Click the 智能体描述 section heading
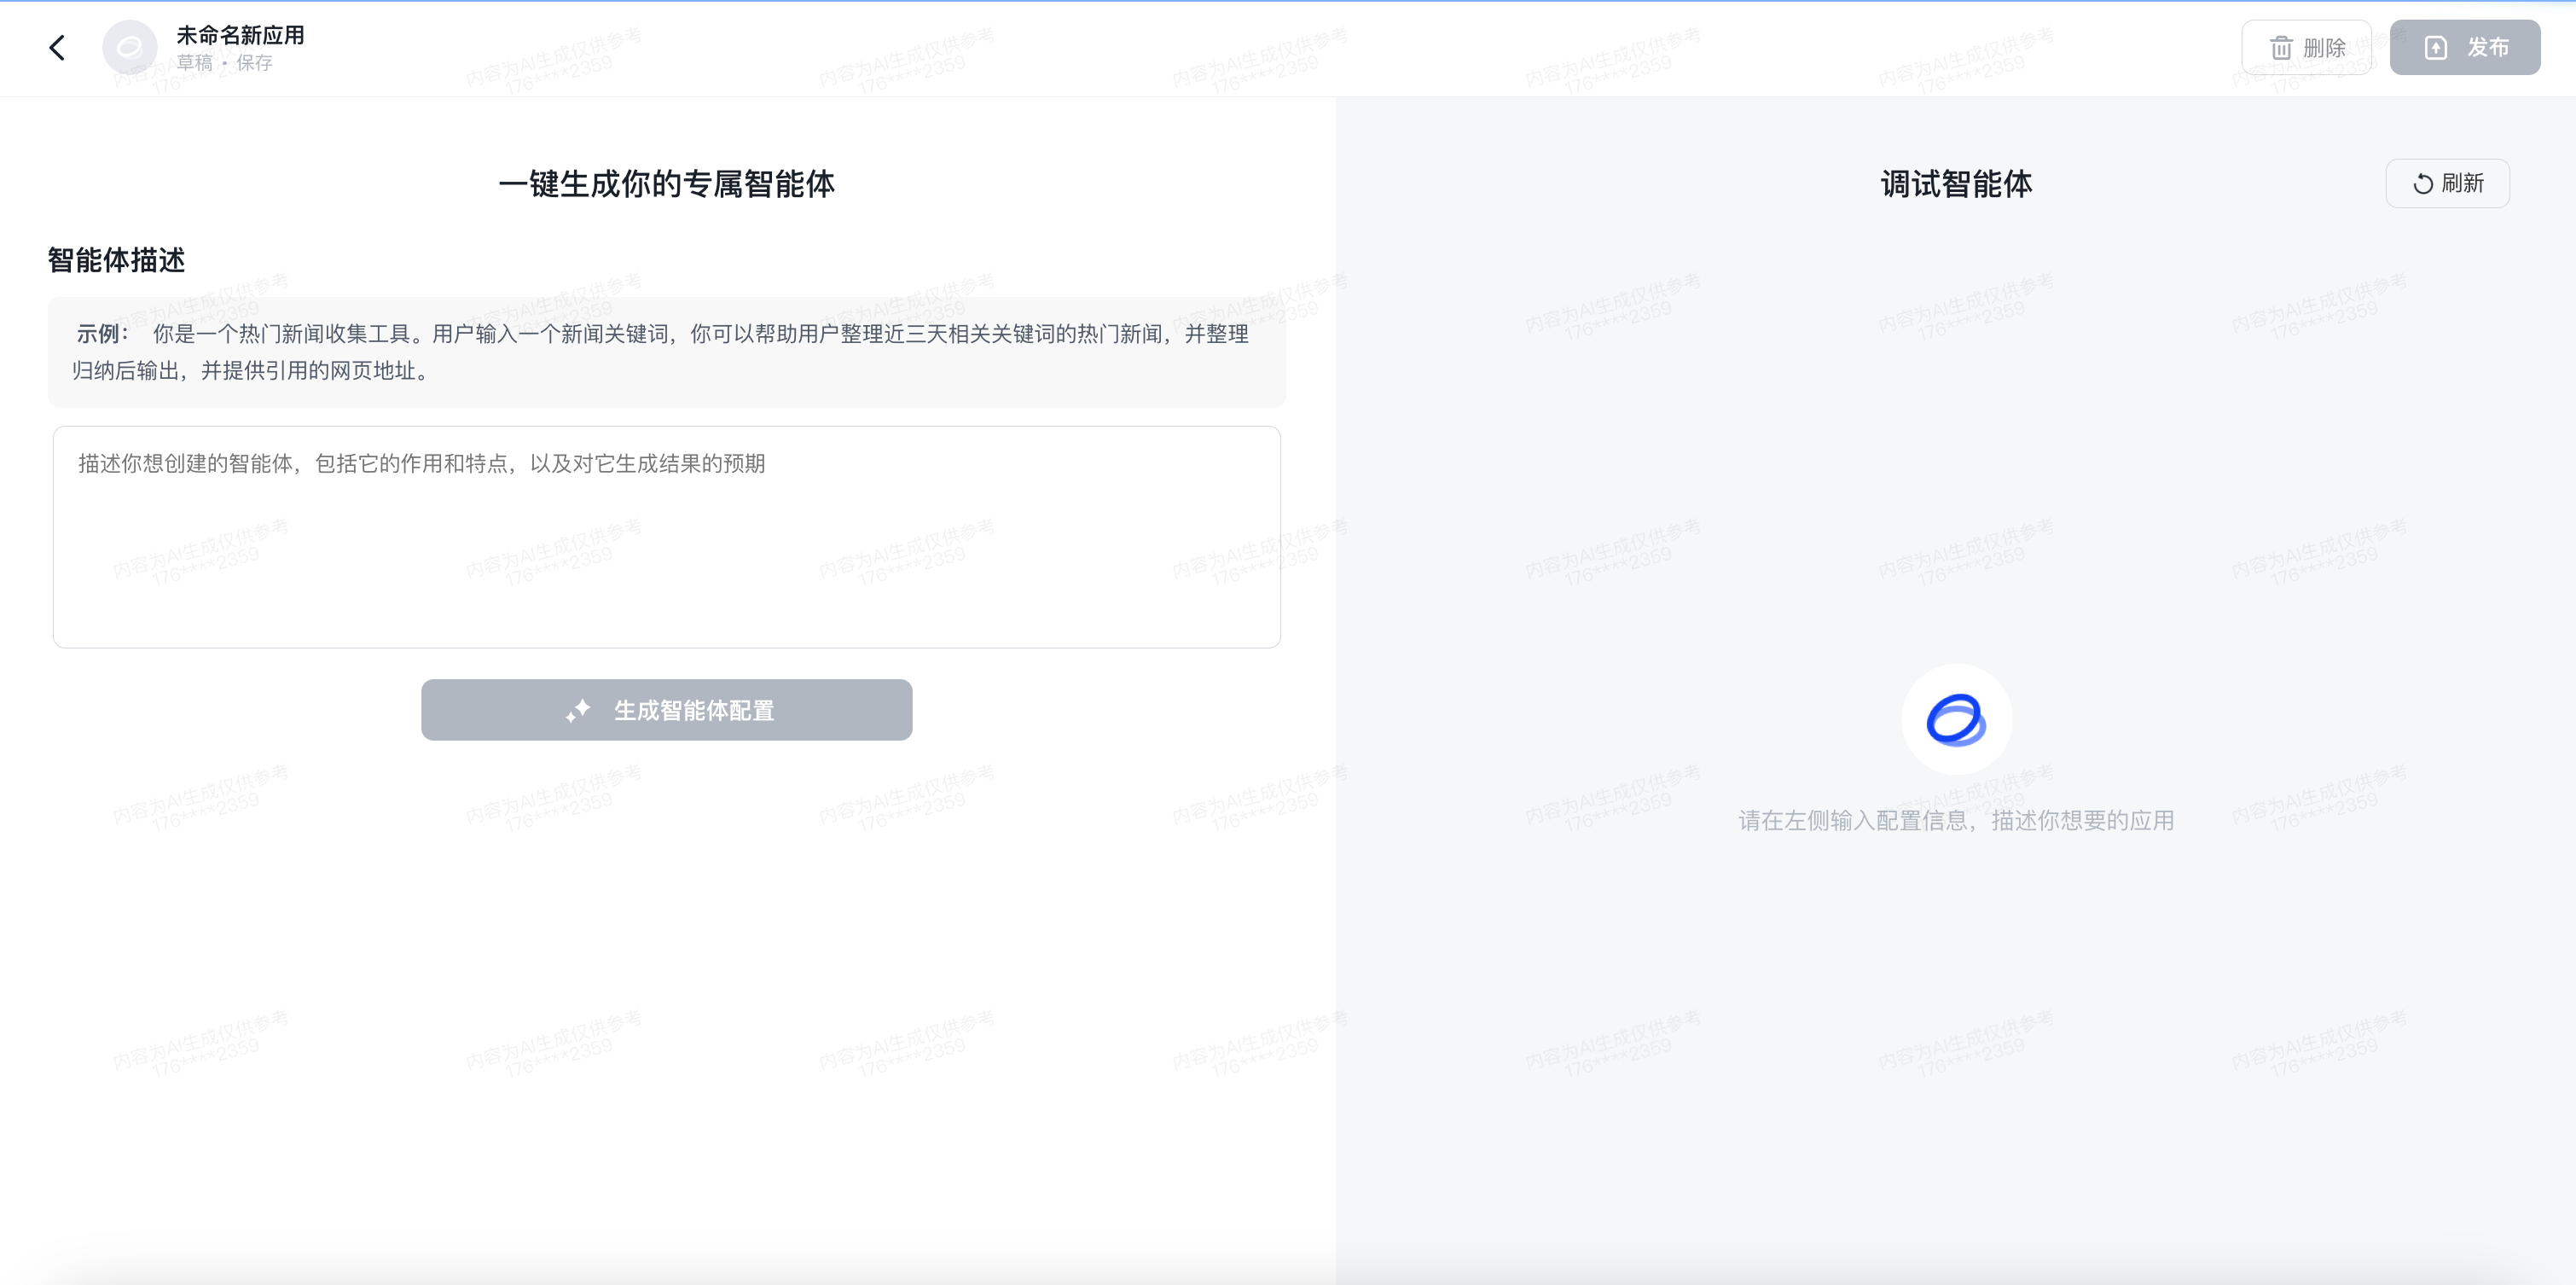Viewport: 2576px width, 1285px height. pyautogui.click(x=116, y=260)
